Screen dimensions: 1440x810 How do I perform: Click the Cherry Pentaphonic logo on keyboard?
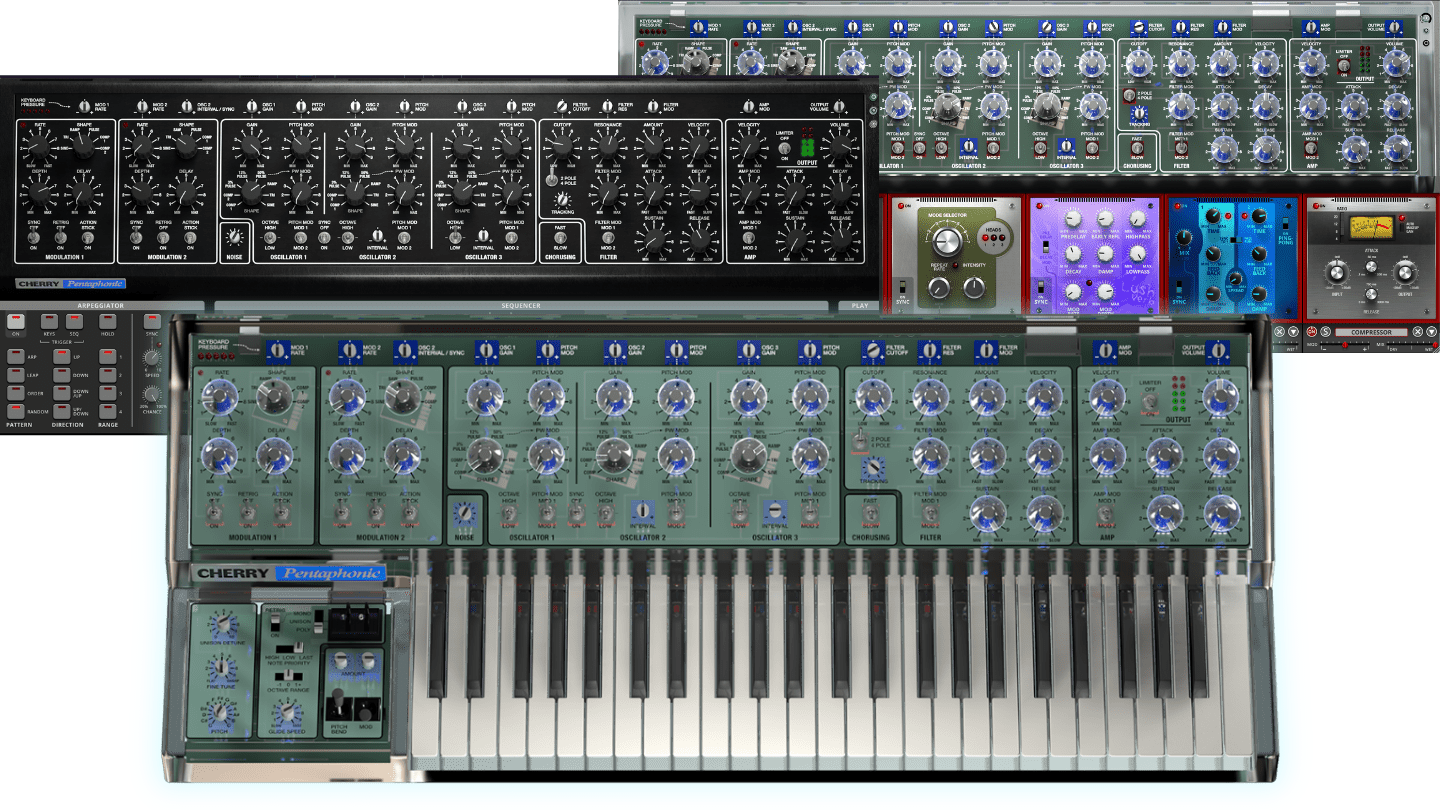(288, 574)
